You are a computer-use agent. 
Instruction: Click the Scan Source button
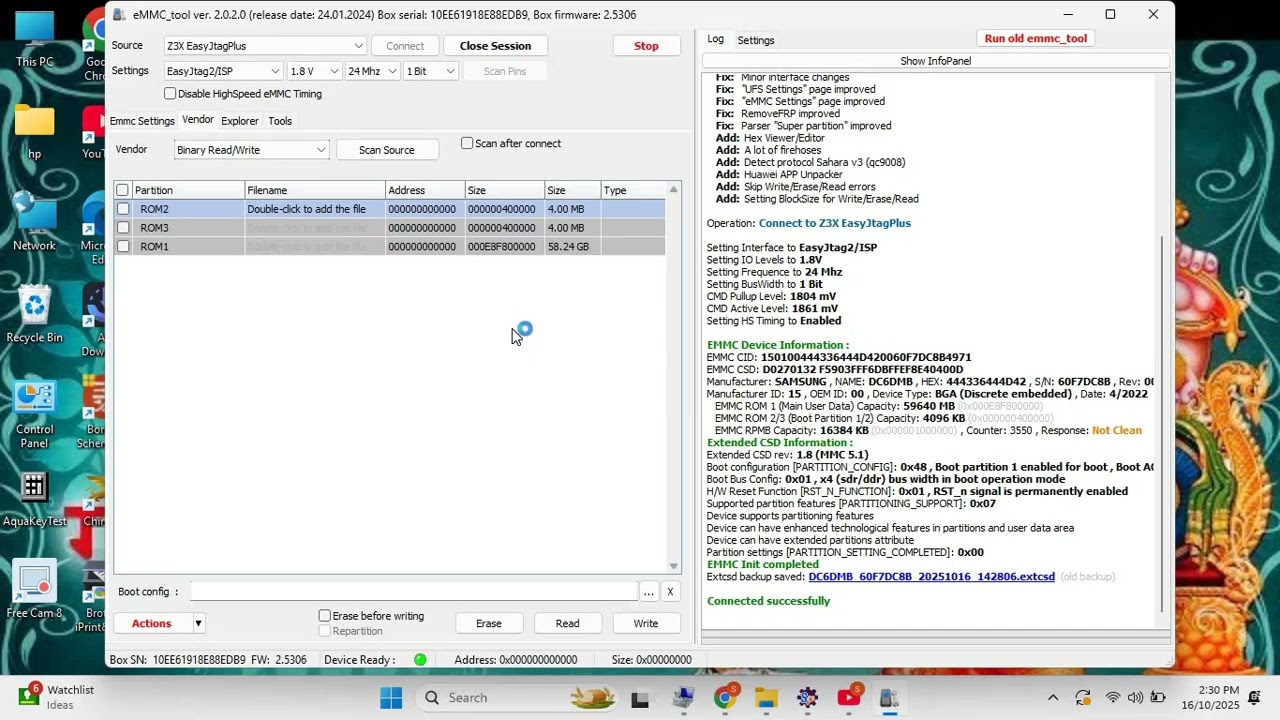(x=386, y=150)
